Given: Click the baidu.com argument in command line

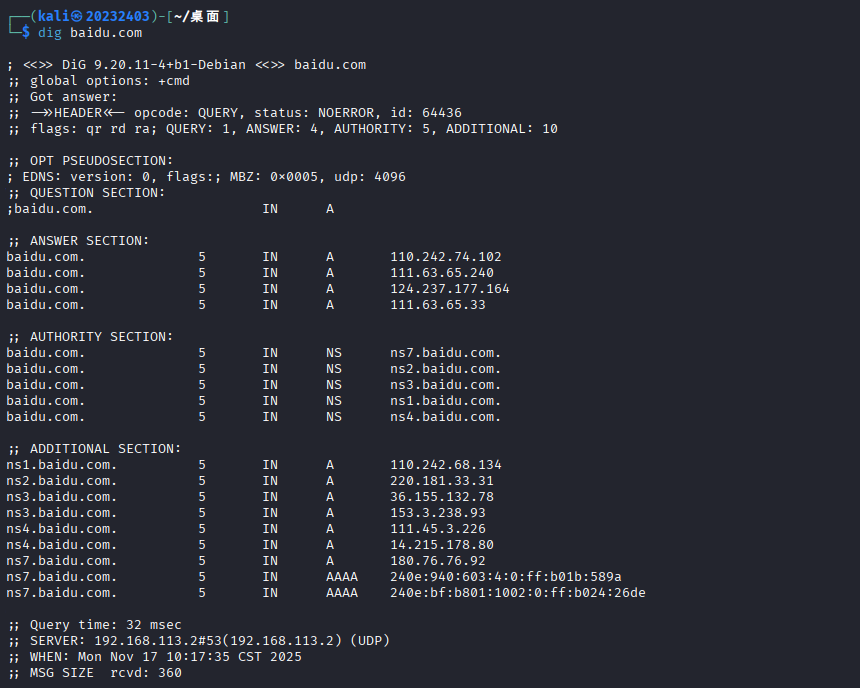Looking at the screenshot, I should (106, 33).
